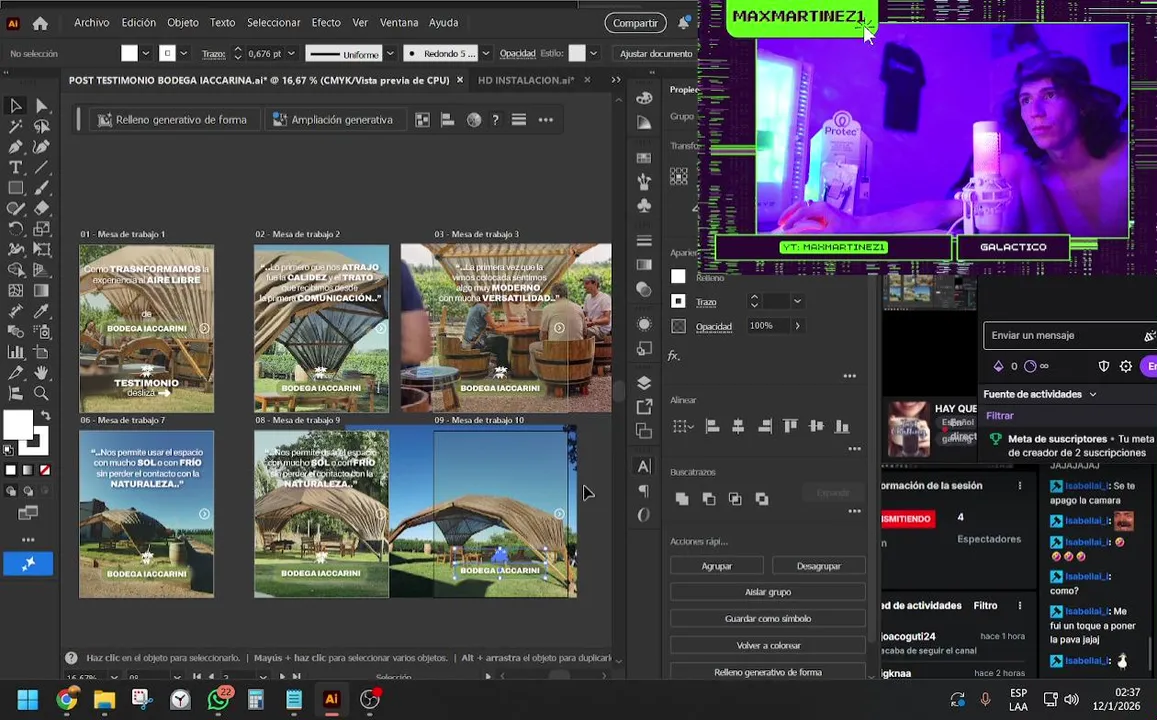Image resolution: width=1157 pixels, height=720 pixels.
Task: Click the Compartir button
Action: (635, 23)
